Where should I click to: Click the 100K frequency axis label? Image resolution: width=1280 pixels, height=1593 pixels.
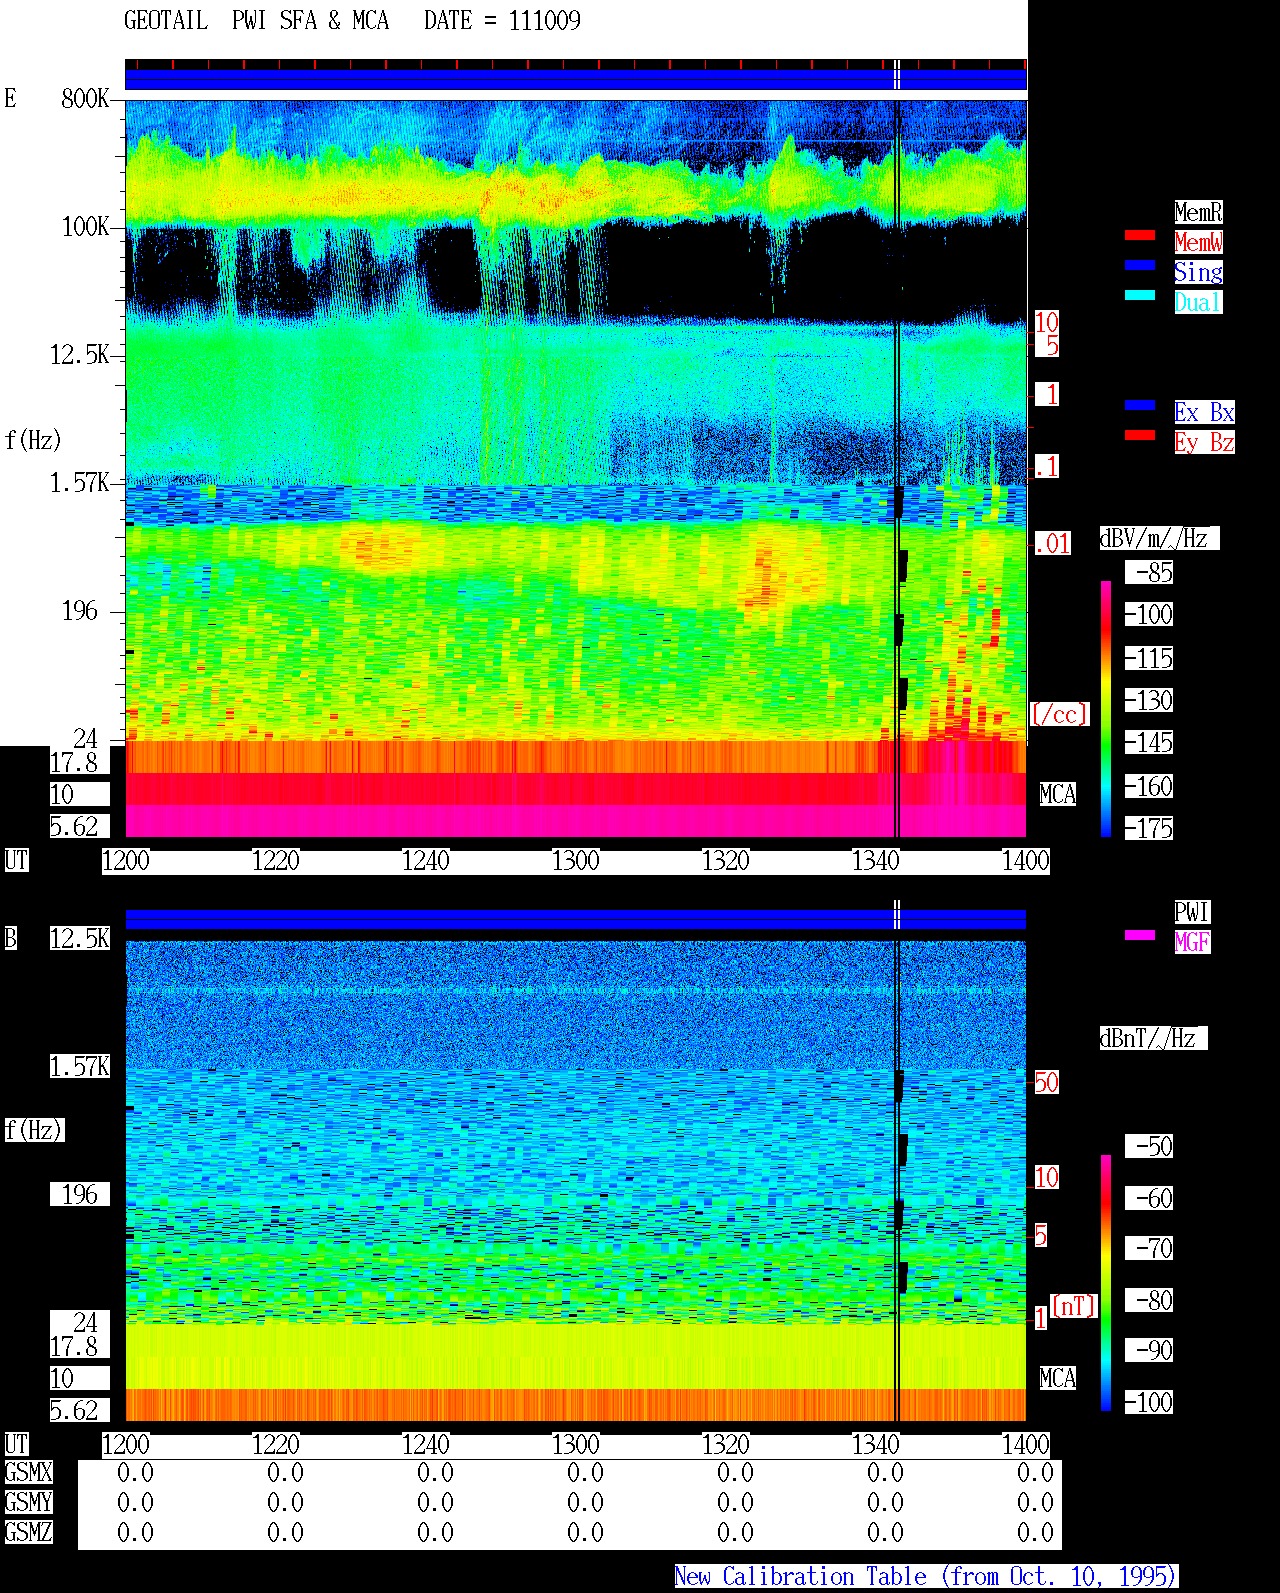click(85, 227)
